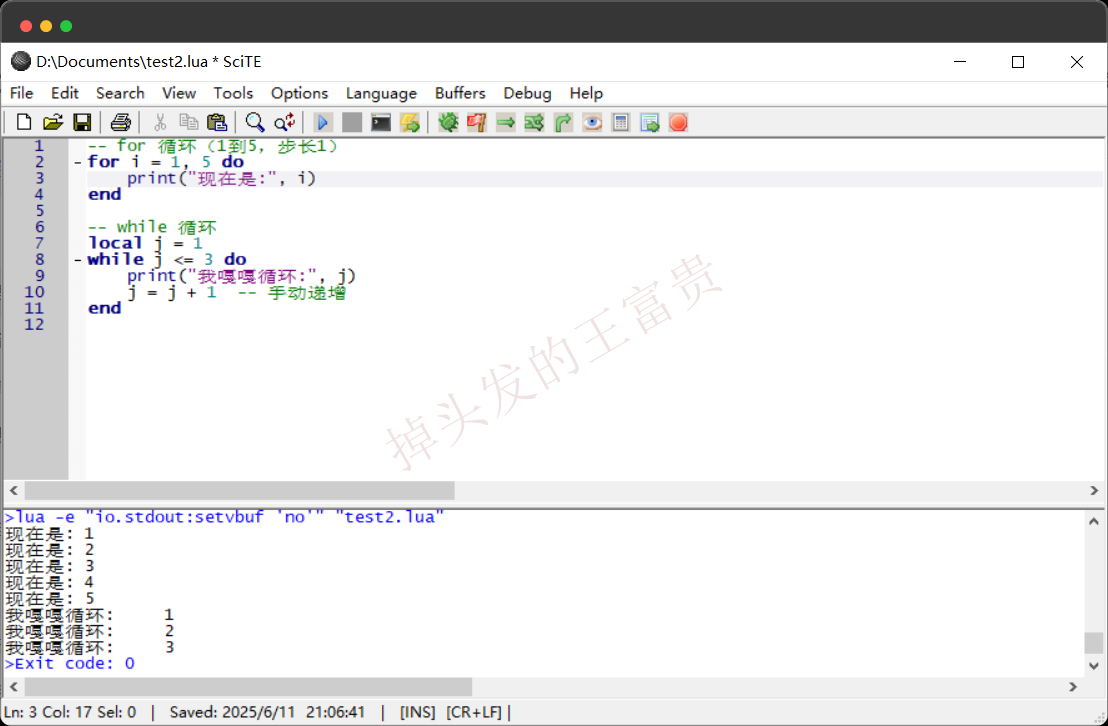Viewport: 1108px width, 726px height.
Task: Click the '>Exit code: 0' output line
Action: pos(69,664)
